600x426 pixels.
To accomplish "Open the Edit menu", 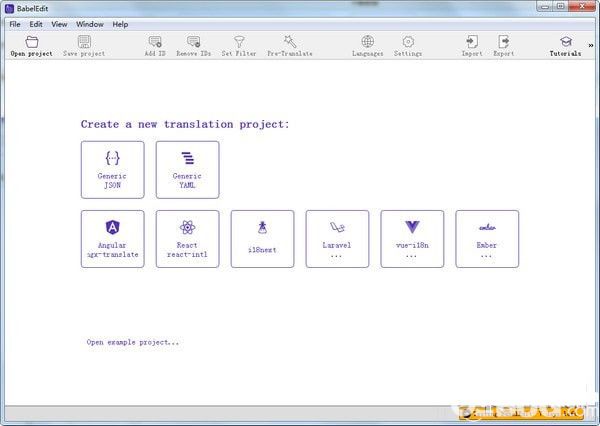I will (36, 24).
